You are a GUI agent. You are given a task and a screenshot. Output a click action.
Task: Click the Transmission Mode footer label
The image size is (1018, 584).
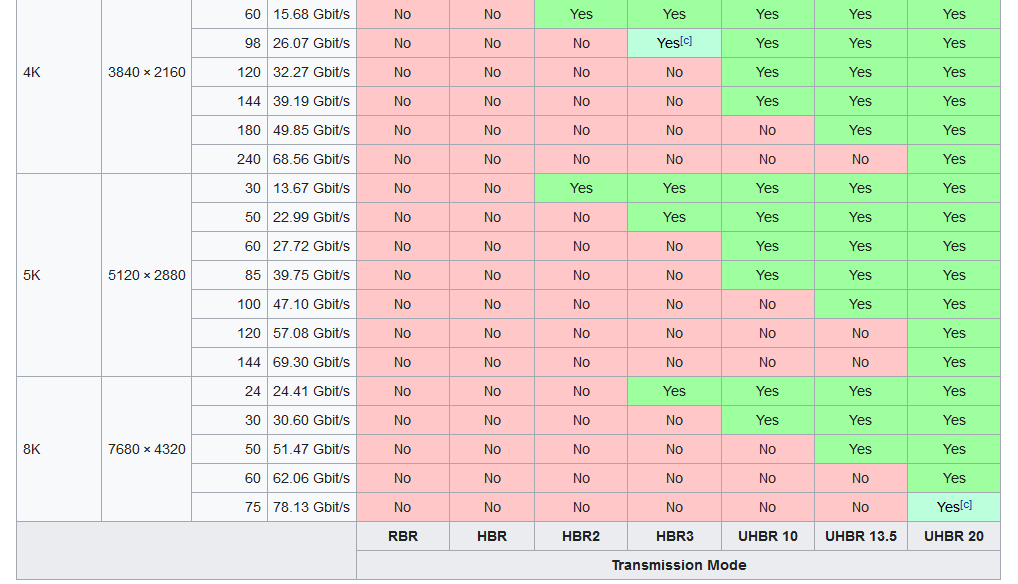point(678,565)
